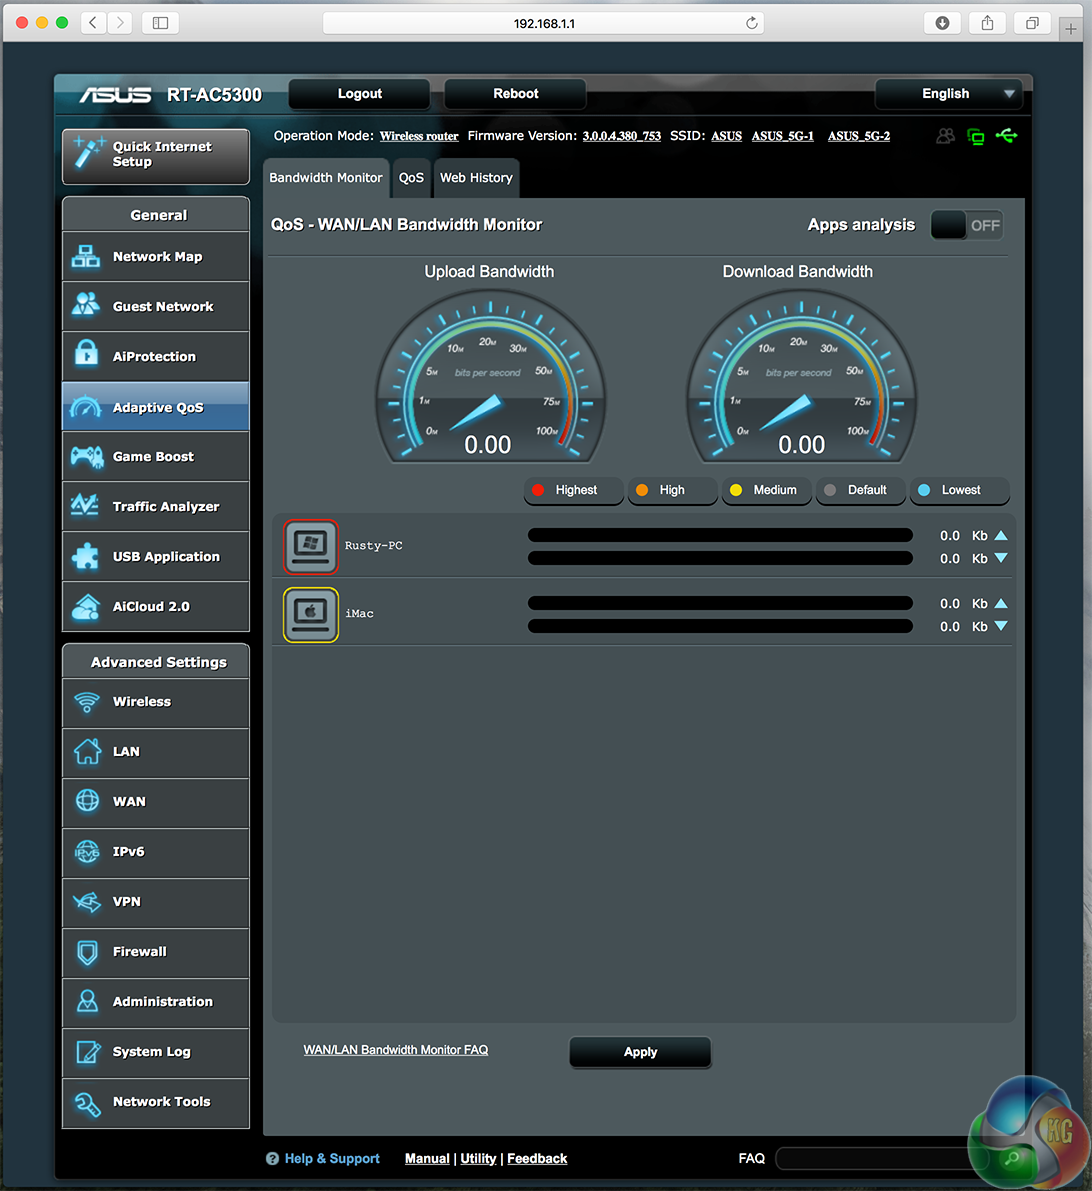Image resolution: width=1092 pixels, height=1191 pixels.
Task: Go back in Safari history
Action: point(93,23)
